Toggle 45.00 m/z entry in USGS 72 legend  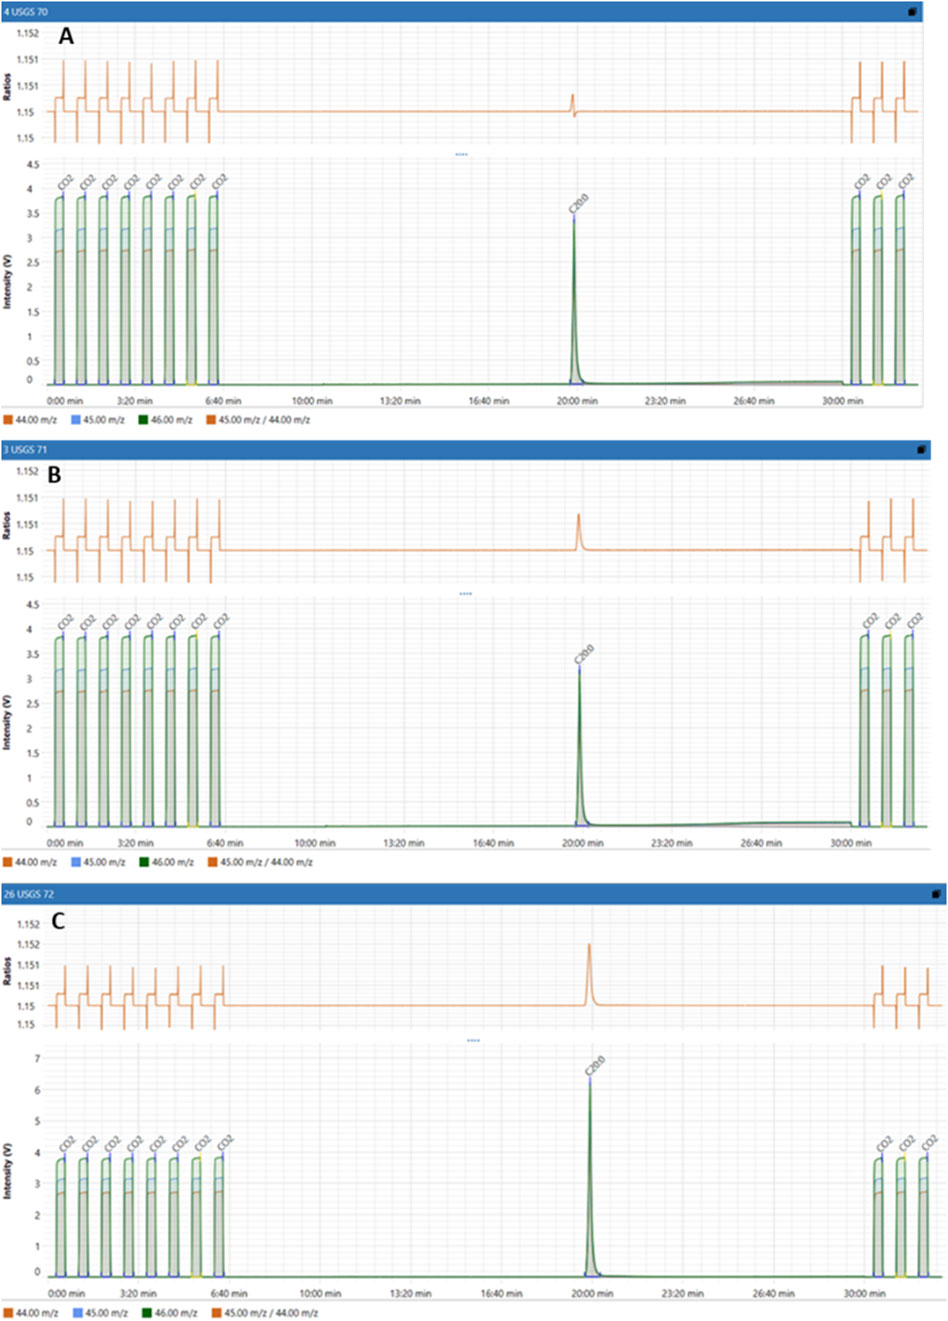(x=100, y=1312)
